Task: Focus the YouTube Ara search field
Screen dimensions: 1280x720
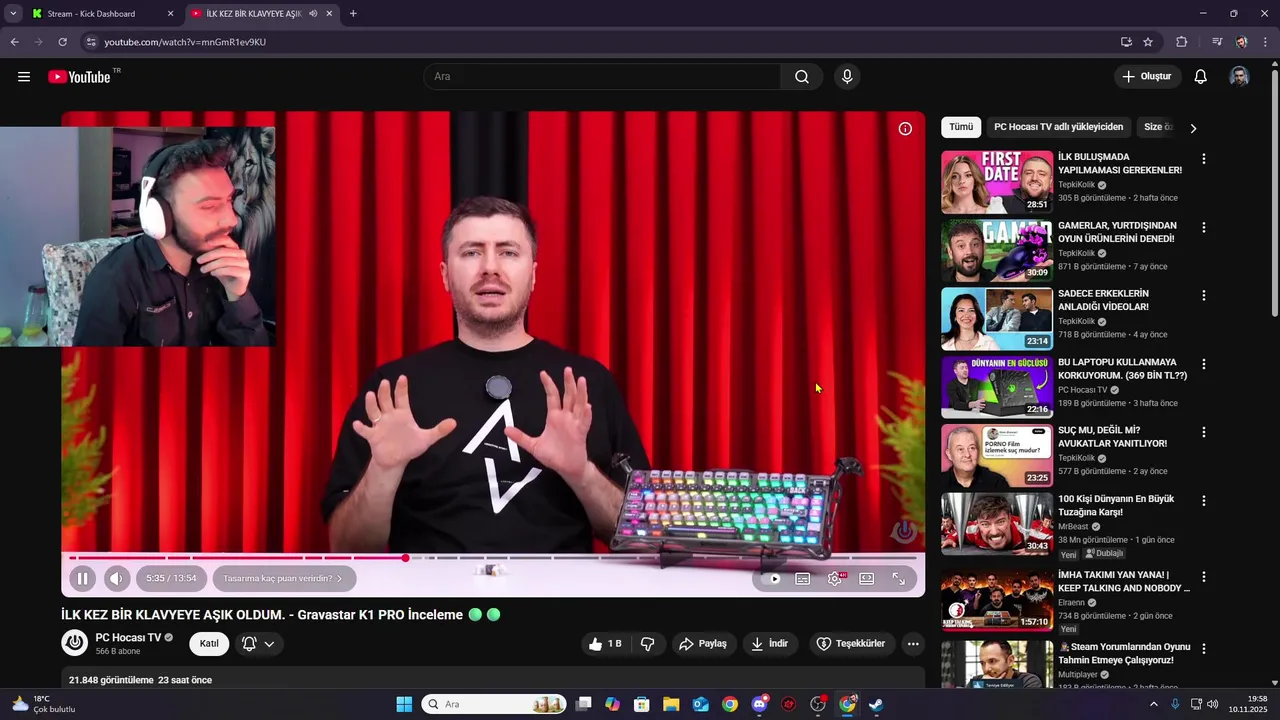Action: point(603,77)
